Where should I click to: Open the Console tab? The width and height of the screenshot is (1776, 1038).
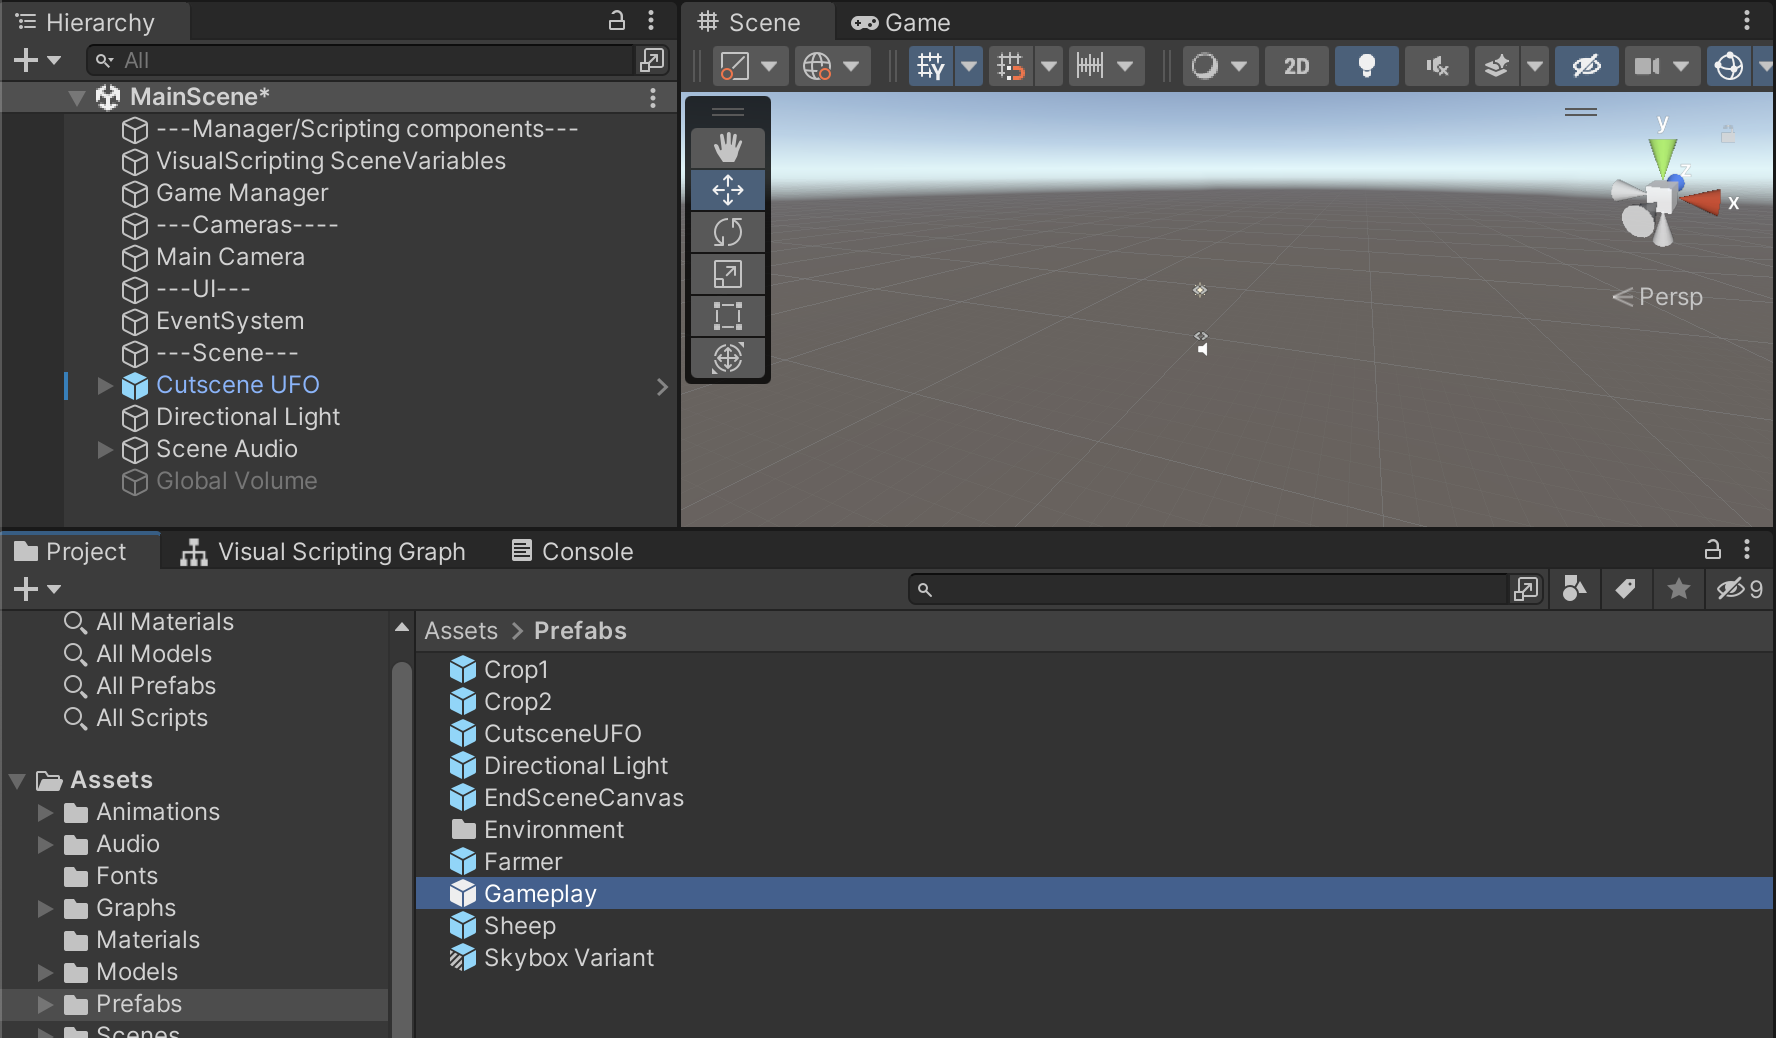tap(572, 552)
